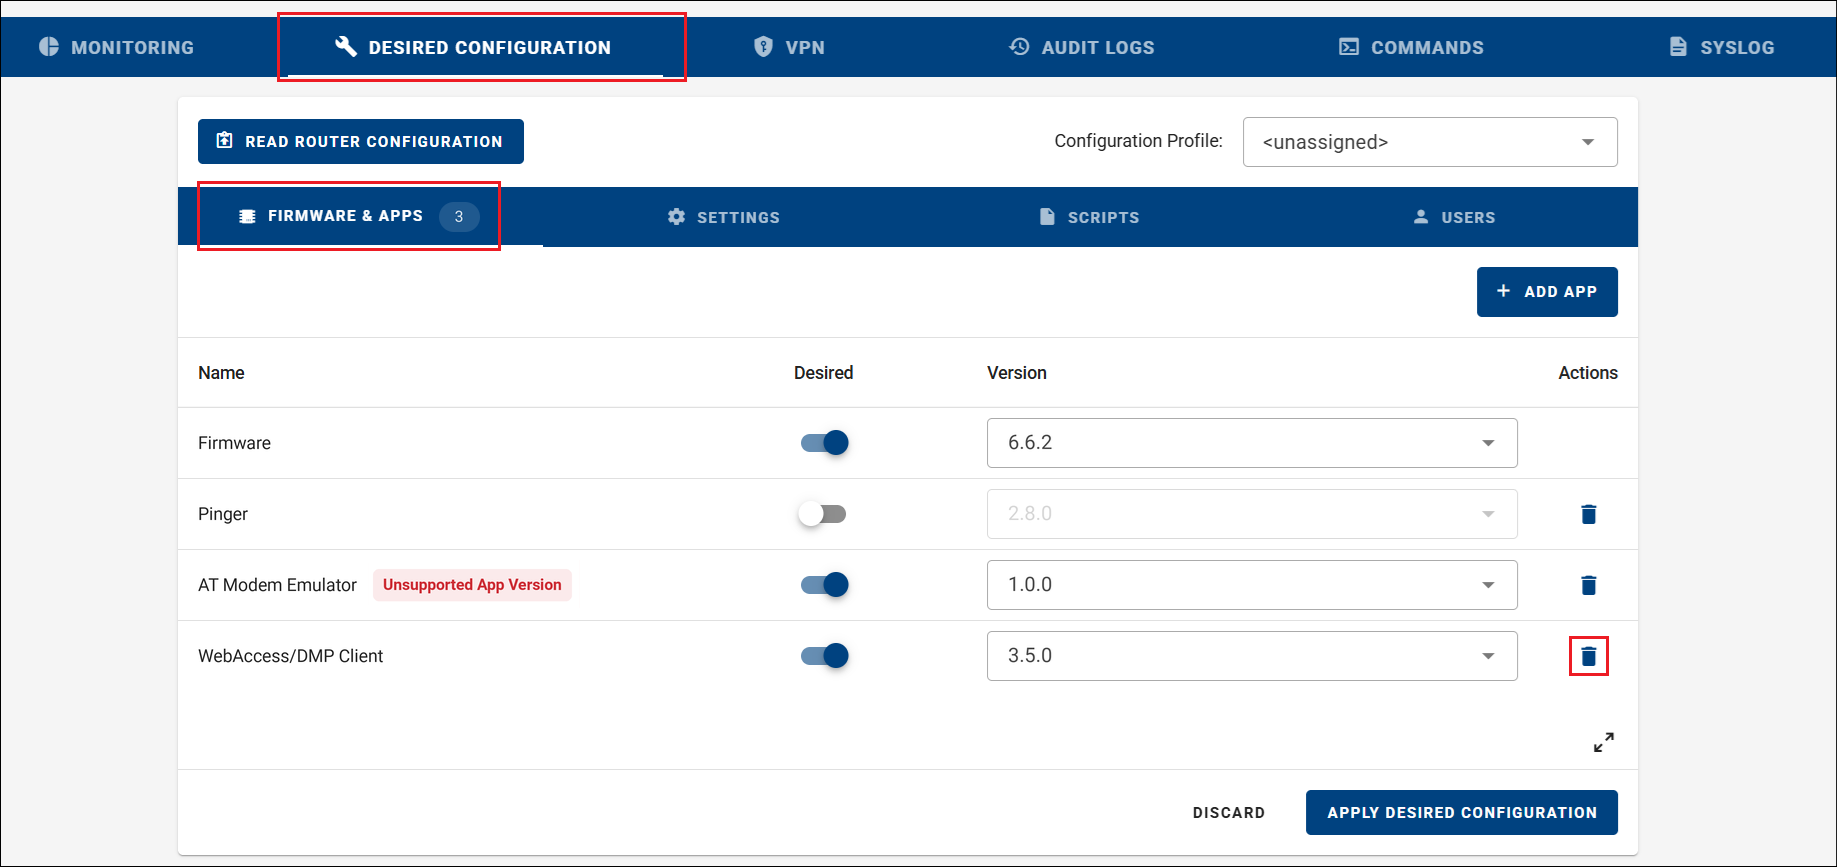This screenshot has height=867, width=1837.
Task: Delete the AT Modem Emulator app
Action: (1588, 585)
